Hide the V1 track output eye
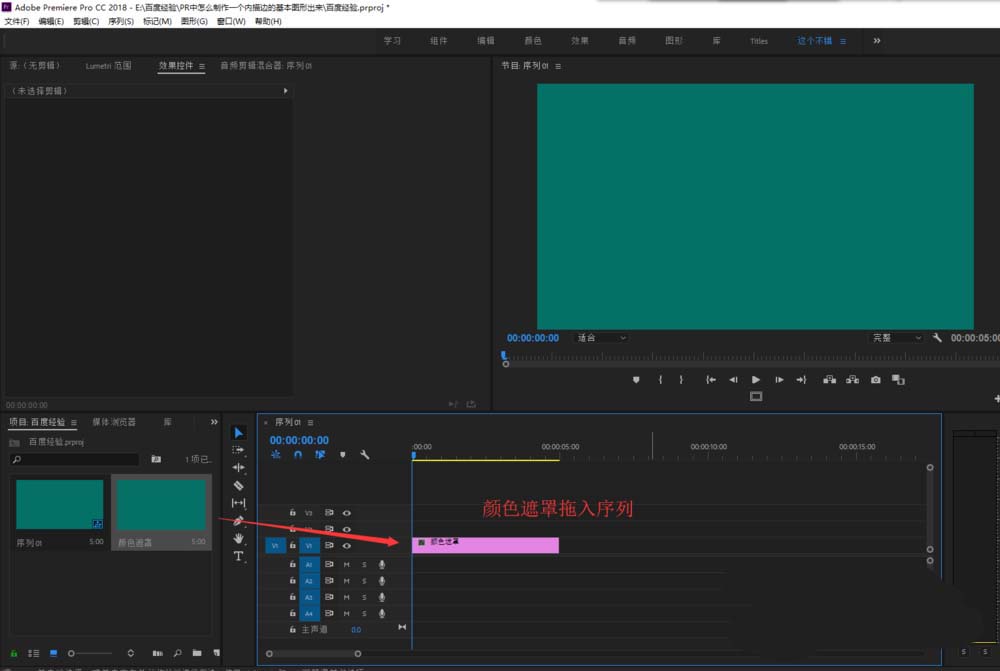This screenshot has height=671, width=1000. pos(346,546)
